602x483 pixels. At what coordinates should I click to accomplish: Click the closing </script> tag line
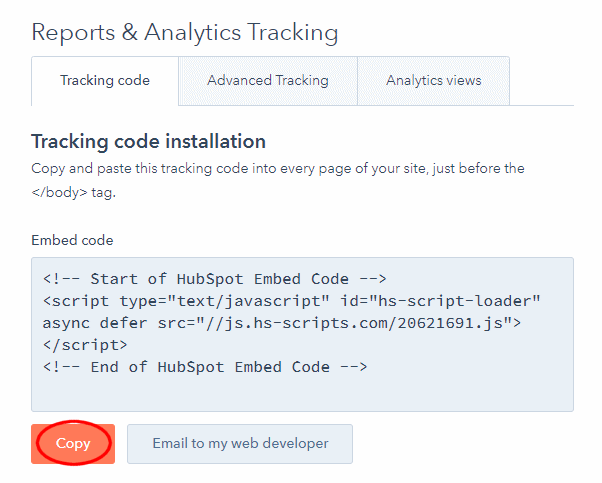tap(85, 345)
